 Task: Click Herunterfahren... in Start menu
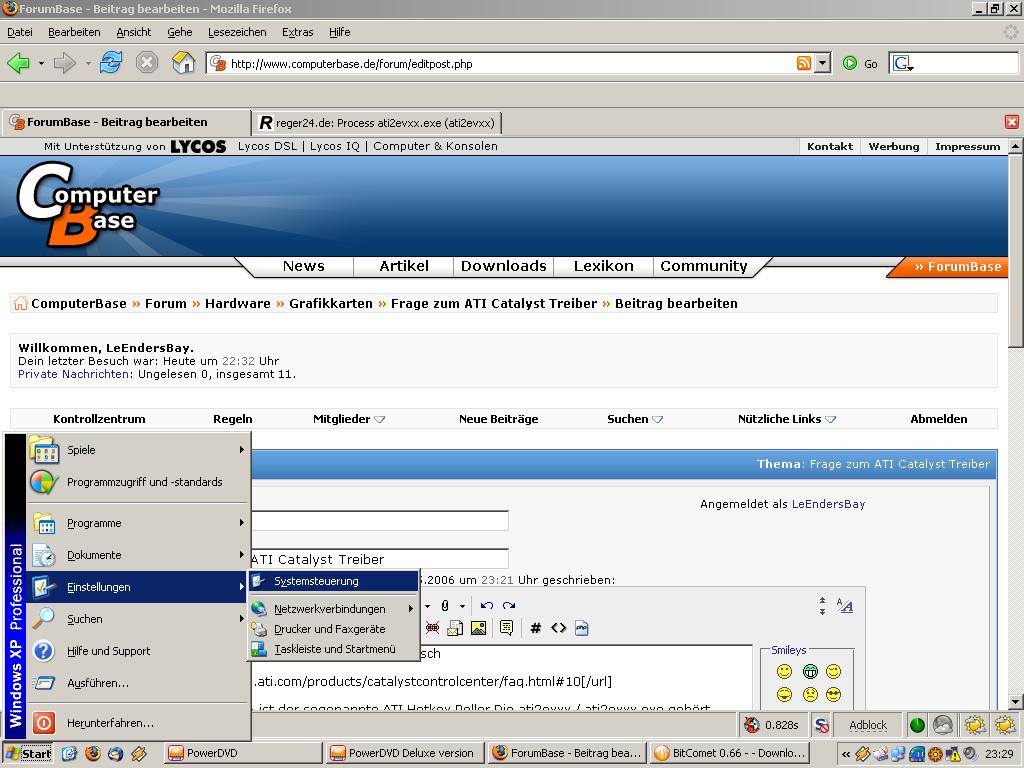pyautogui.click(x=138, y=723)
